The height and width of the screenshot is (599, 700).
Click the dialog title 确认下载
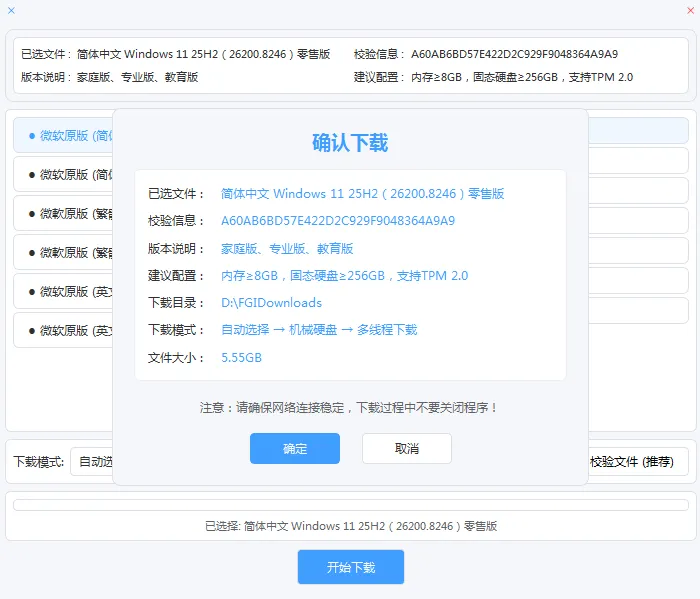(x=350, y=143)
